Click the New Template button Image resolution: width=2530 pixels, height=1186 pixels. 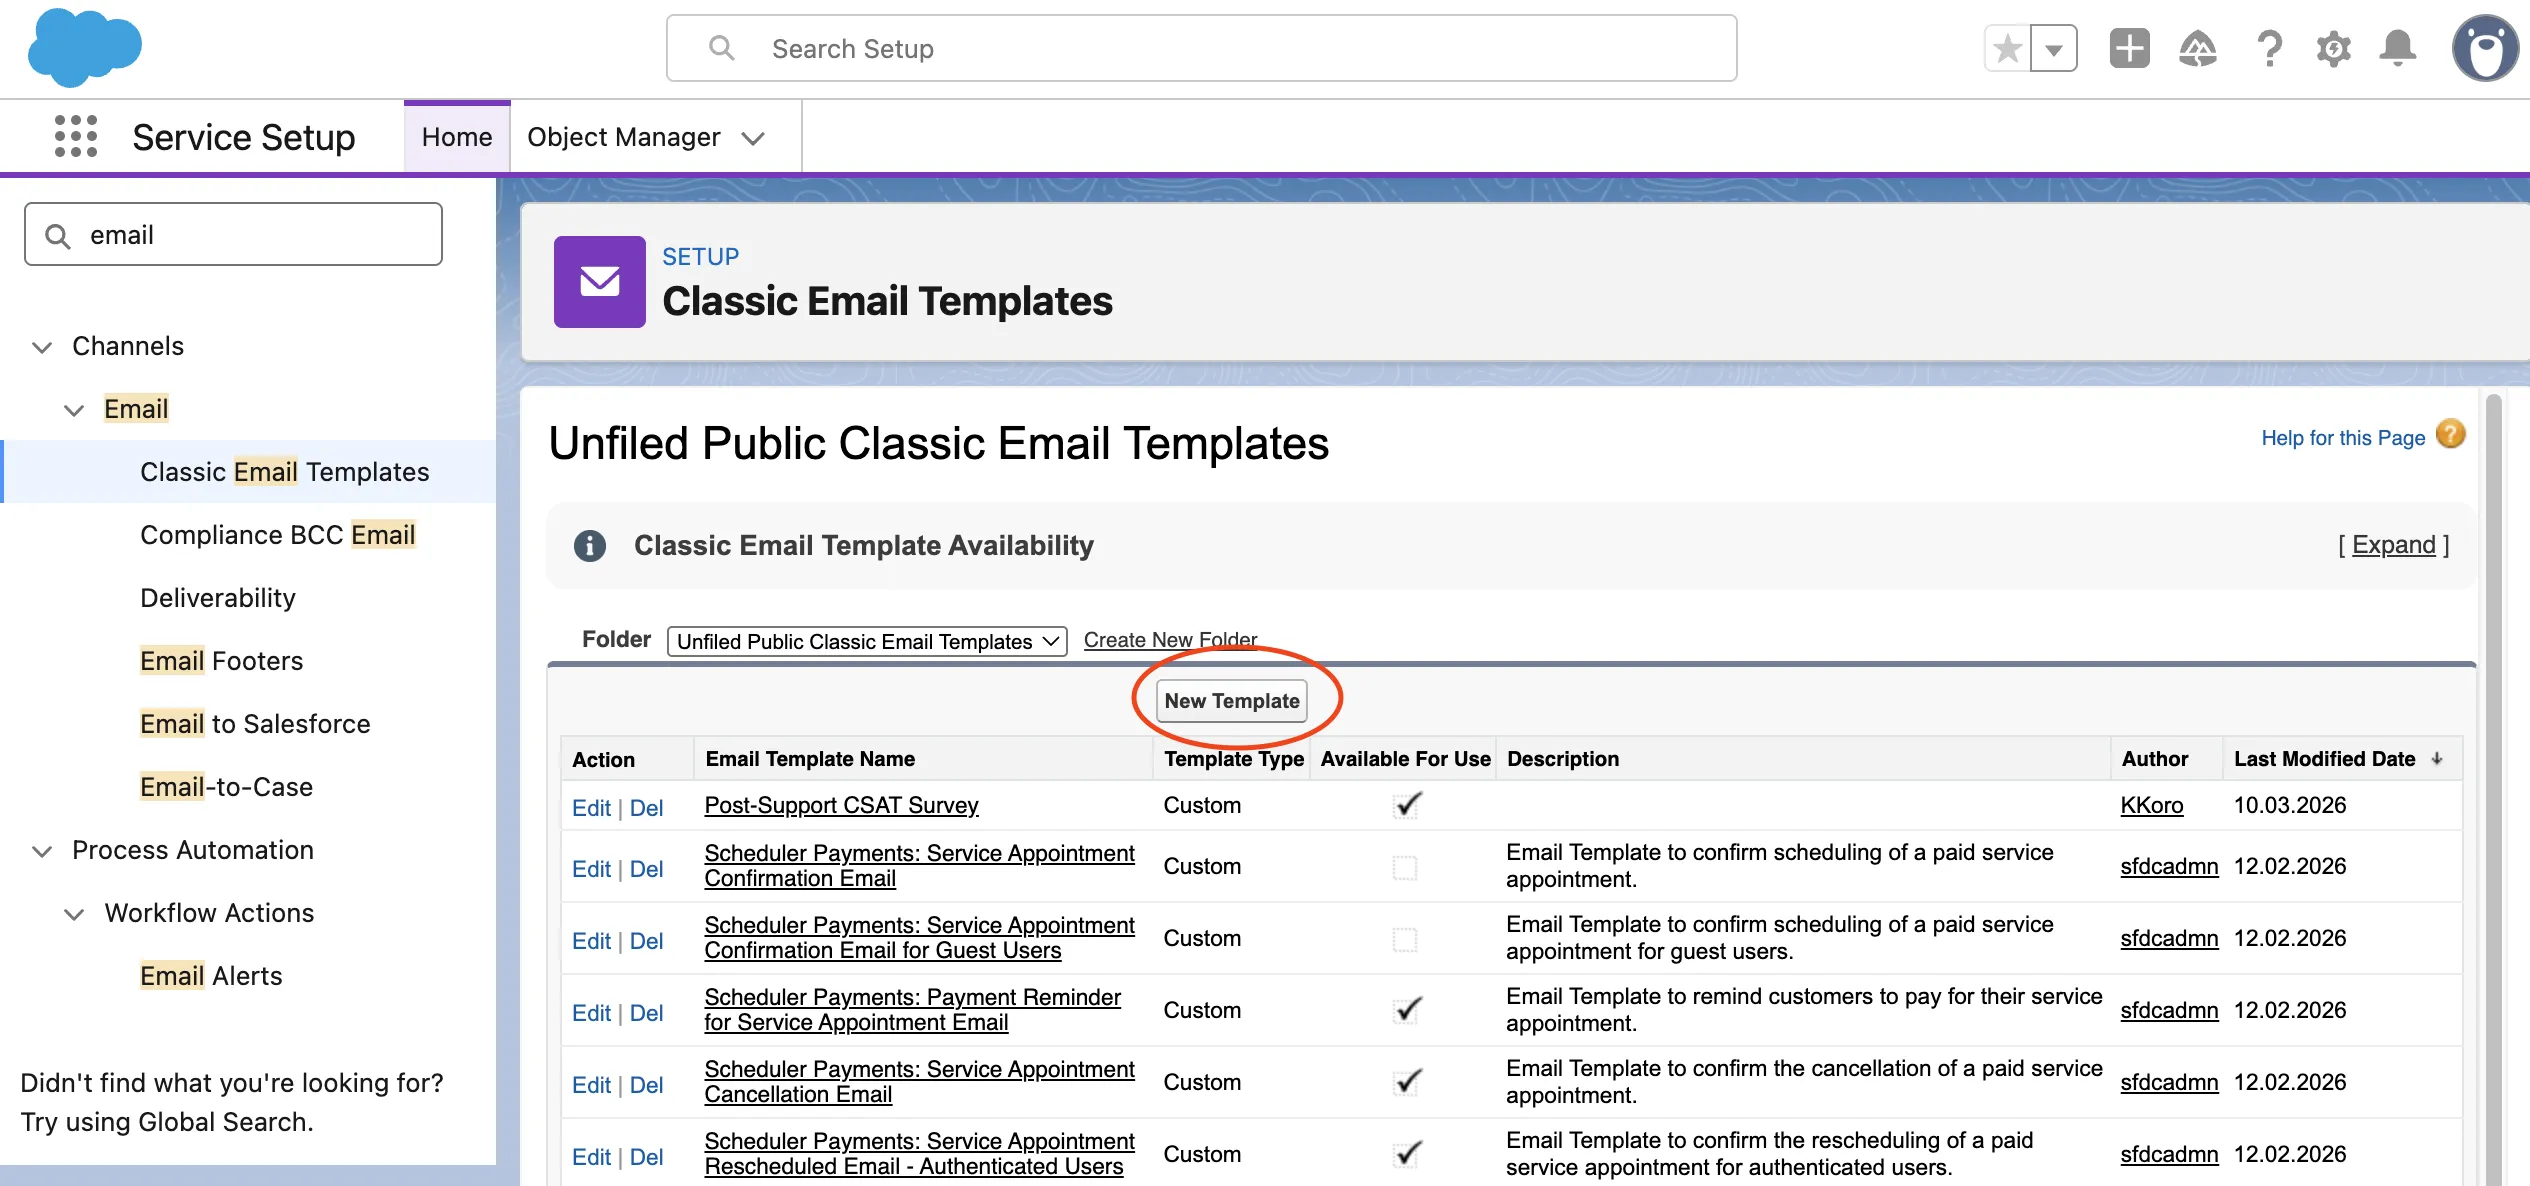pyautogui.click(x=1233, y=700)
